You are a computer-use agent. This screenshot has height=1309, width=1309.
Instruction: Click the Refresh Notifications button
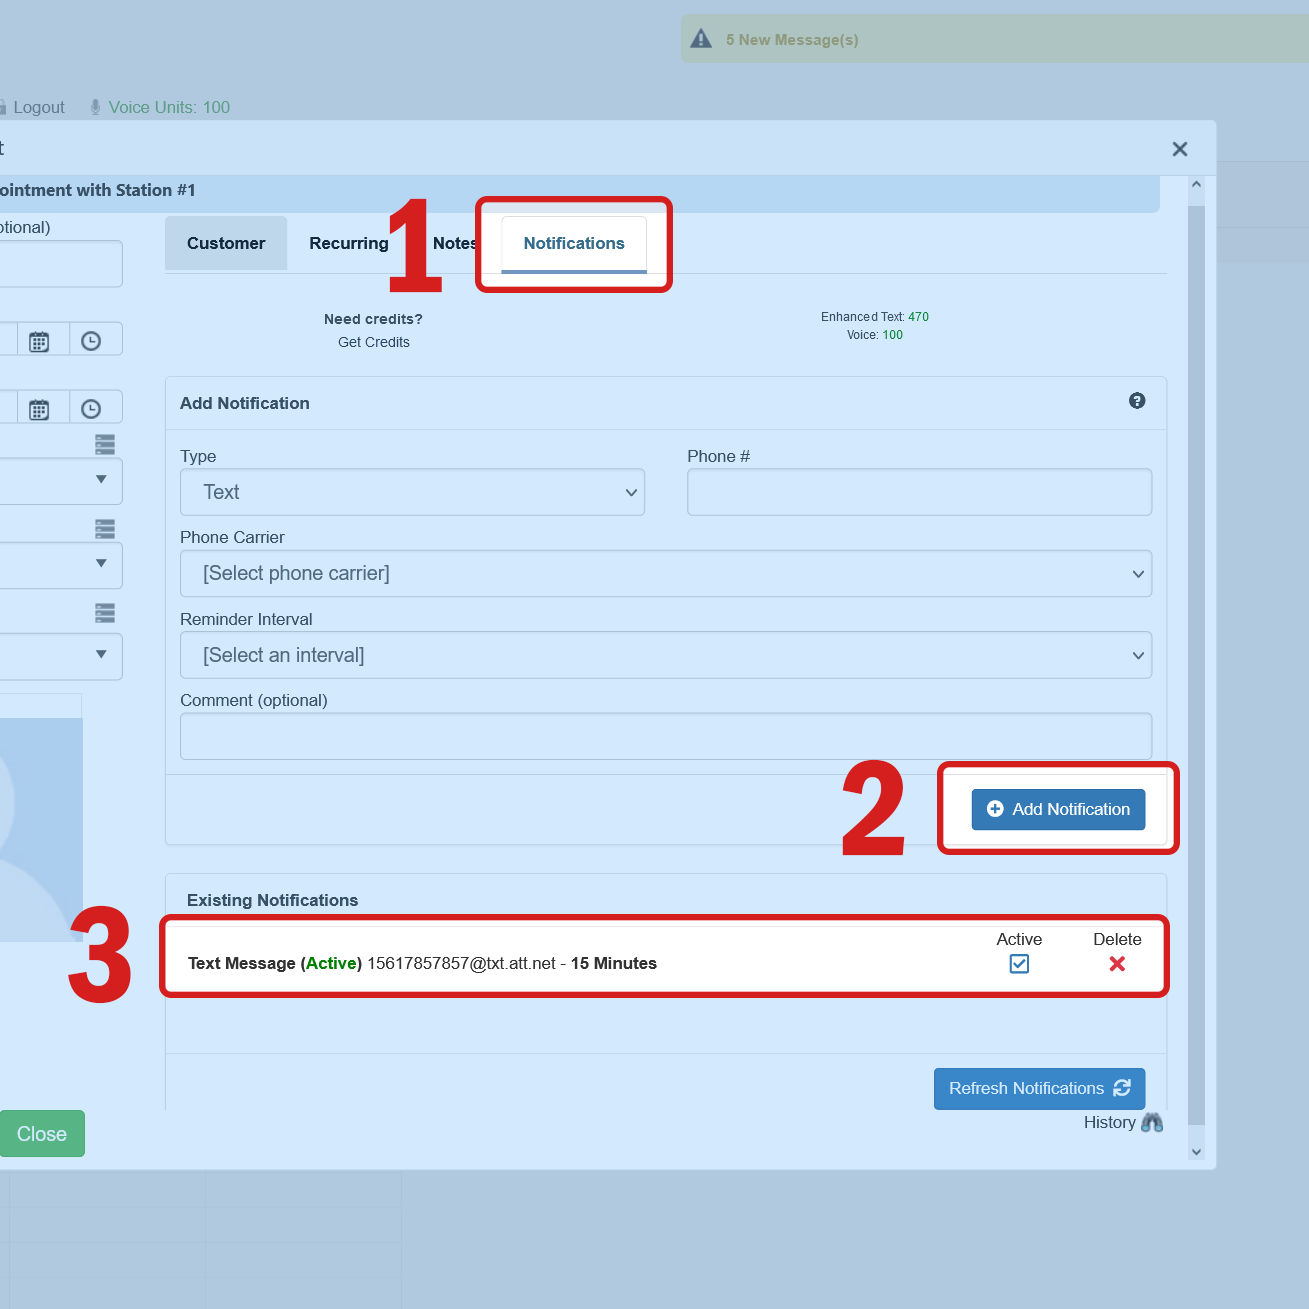(x=1039, y=1088)
